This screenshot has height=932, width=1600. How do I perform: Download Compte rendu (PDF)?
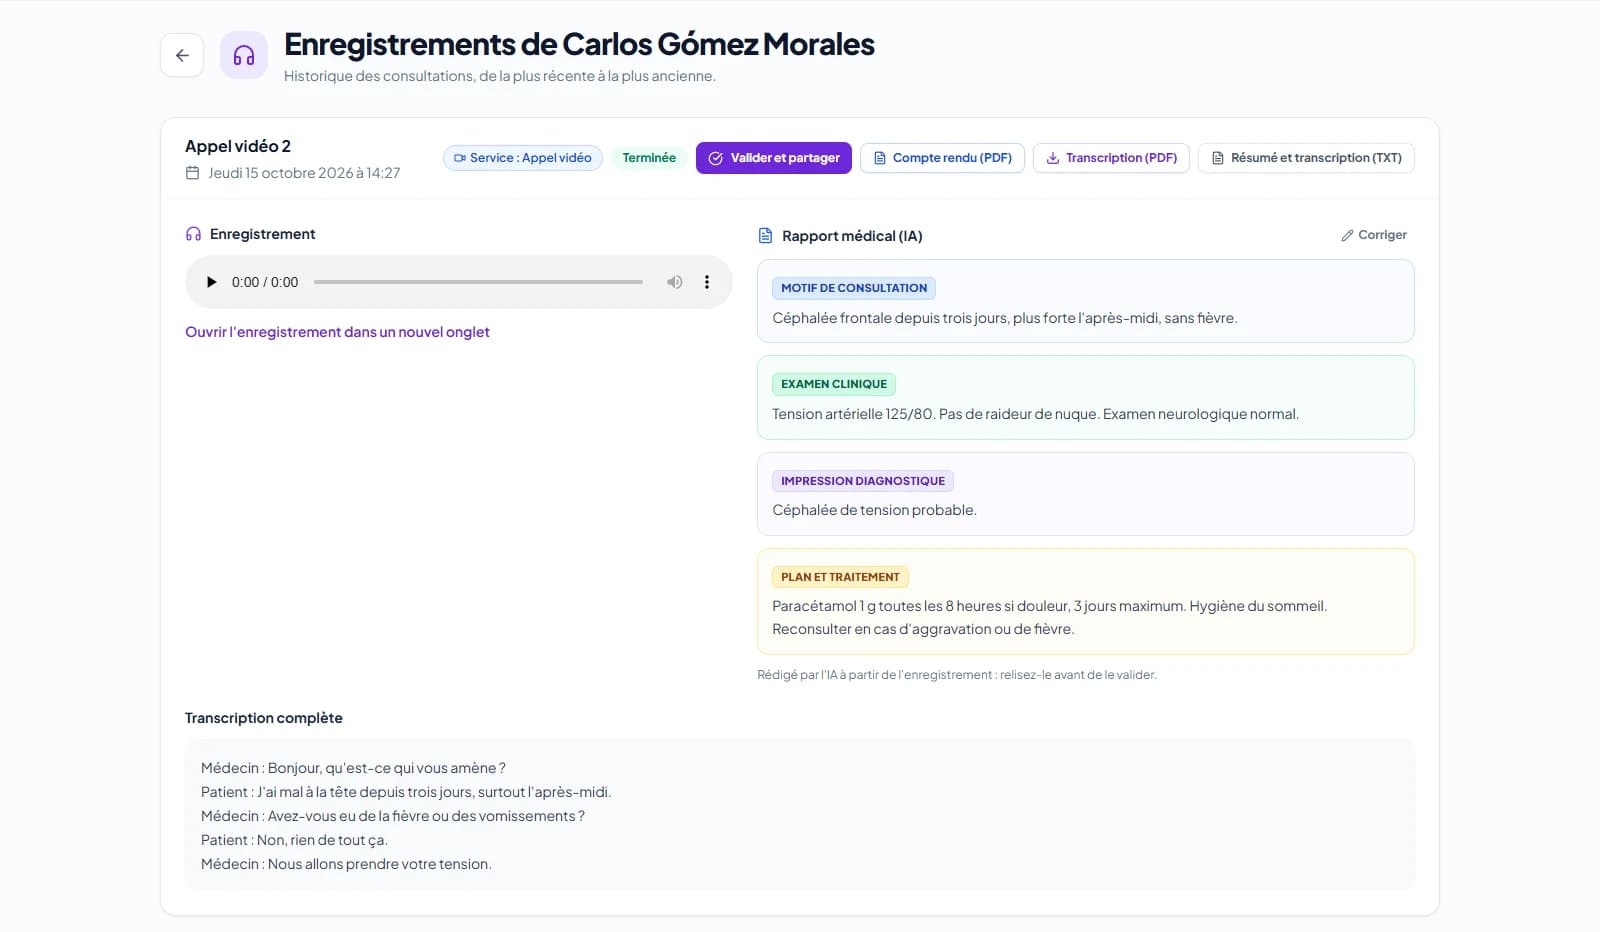tap(942, 158)
